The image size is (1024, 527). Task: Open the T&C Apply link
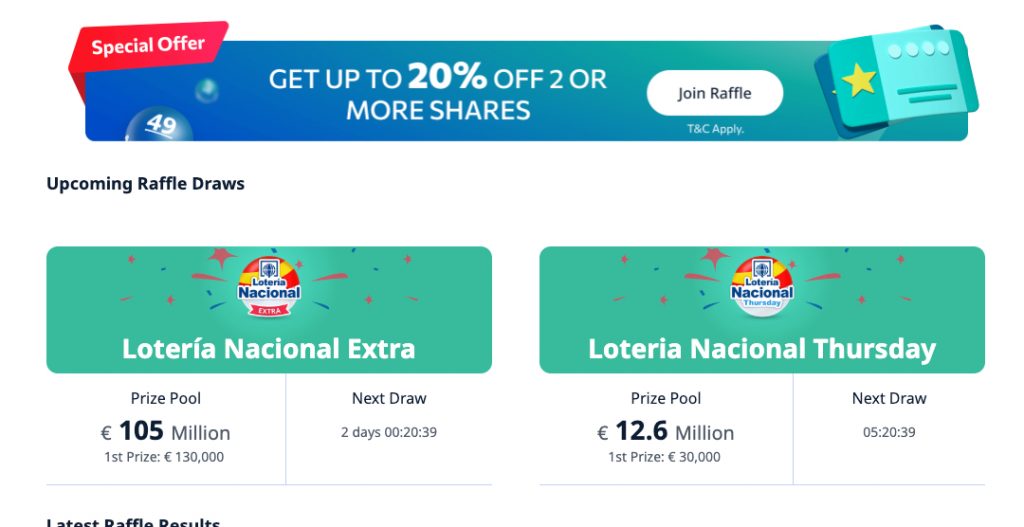pyautogui.click(x=714, y=129)
